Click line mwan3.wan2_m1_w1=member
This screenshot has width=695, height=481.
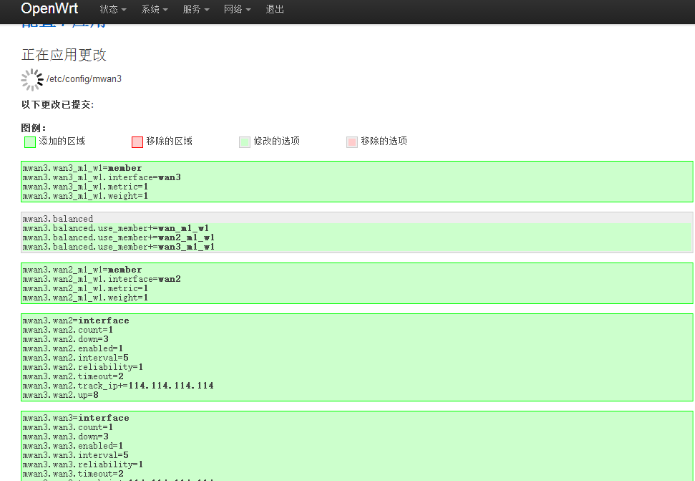pyautogui.click(x=82, y=270)
